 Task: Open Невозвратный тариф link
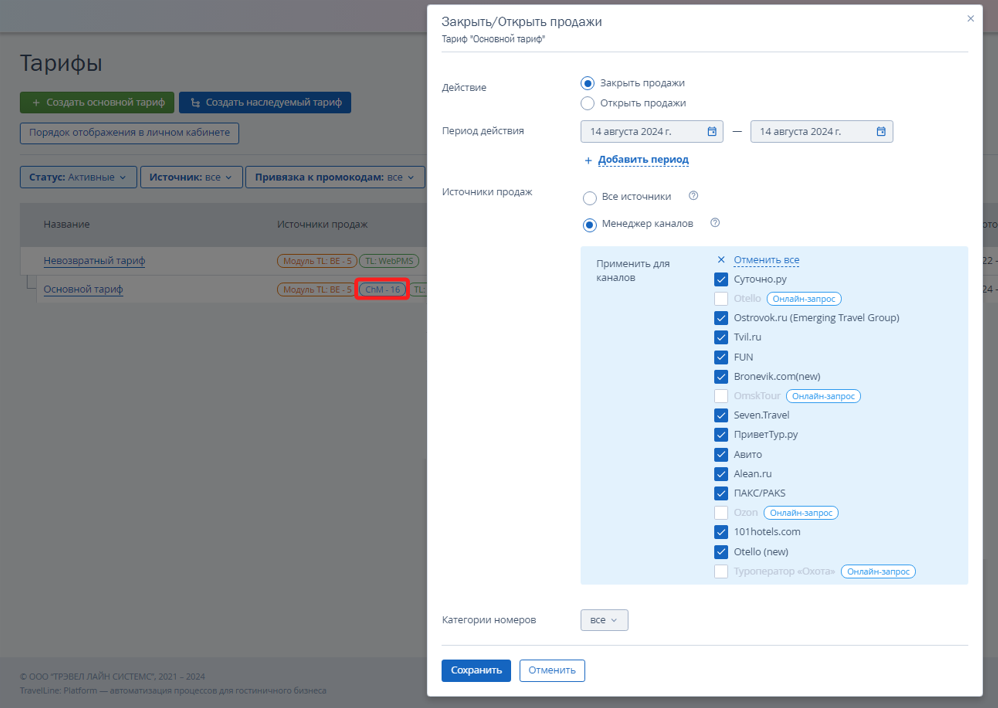(94, 260)
